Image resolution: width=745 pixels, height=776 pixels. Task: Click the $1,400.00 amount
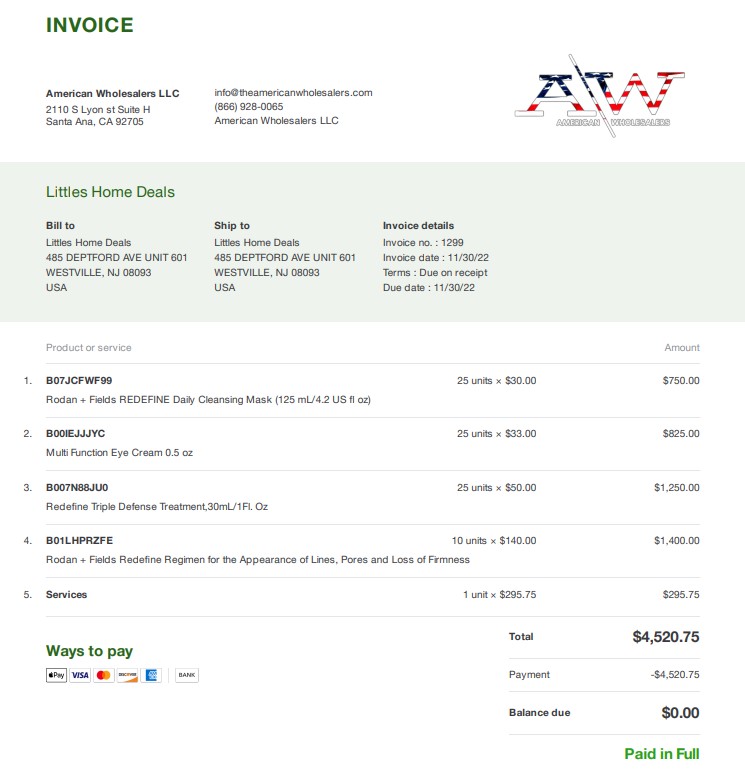(677, 540)
